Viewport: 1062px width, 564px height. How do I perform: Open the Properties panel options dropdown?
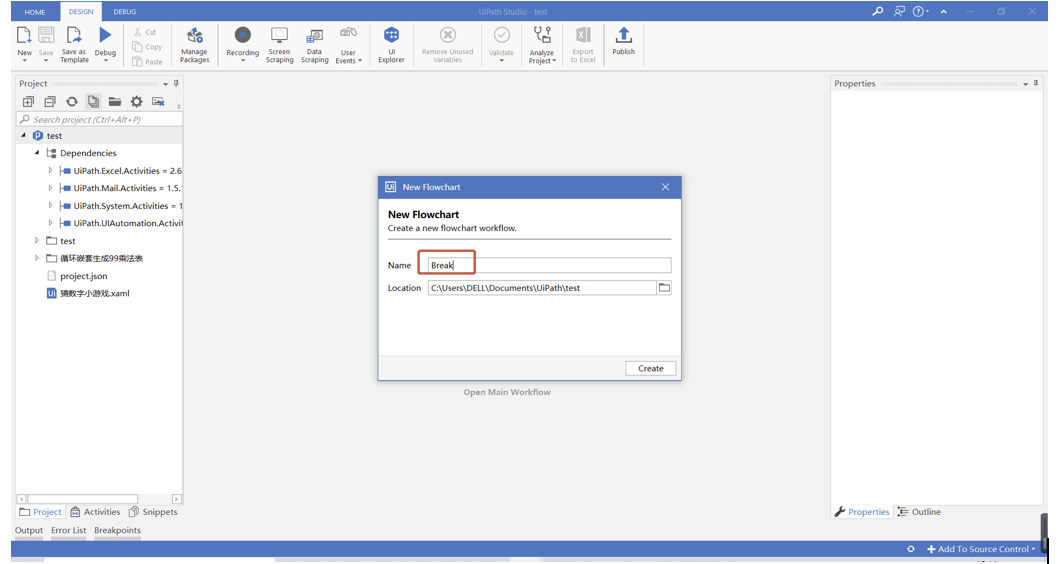(x=1025, y=84)
